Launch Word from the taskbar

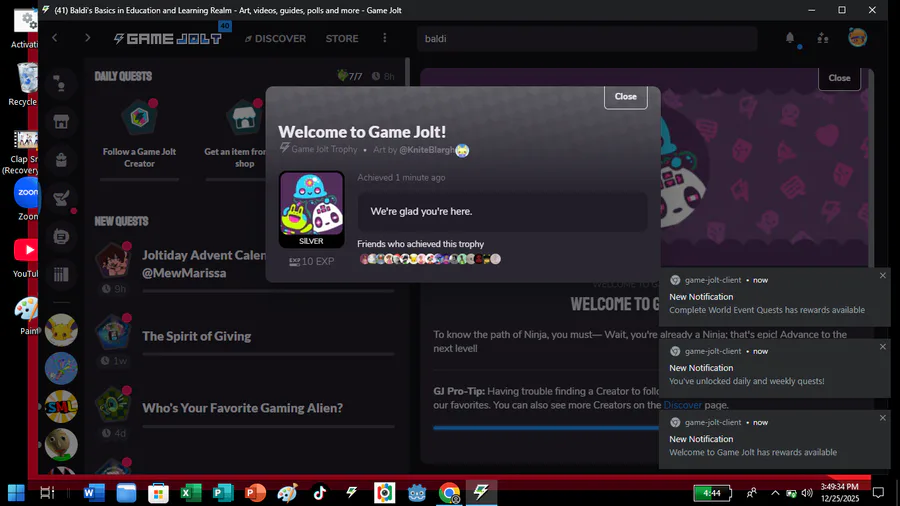coord(94,492)
